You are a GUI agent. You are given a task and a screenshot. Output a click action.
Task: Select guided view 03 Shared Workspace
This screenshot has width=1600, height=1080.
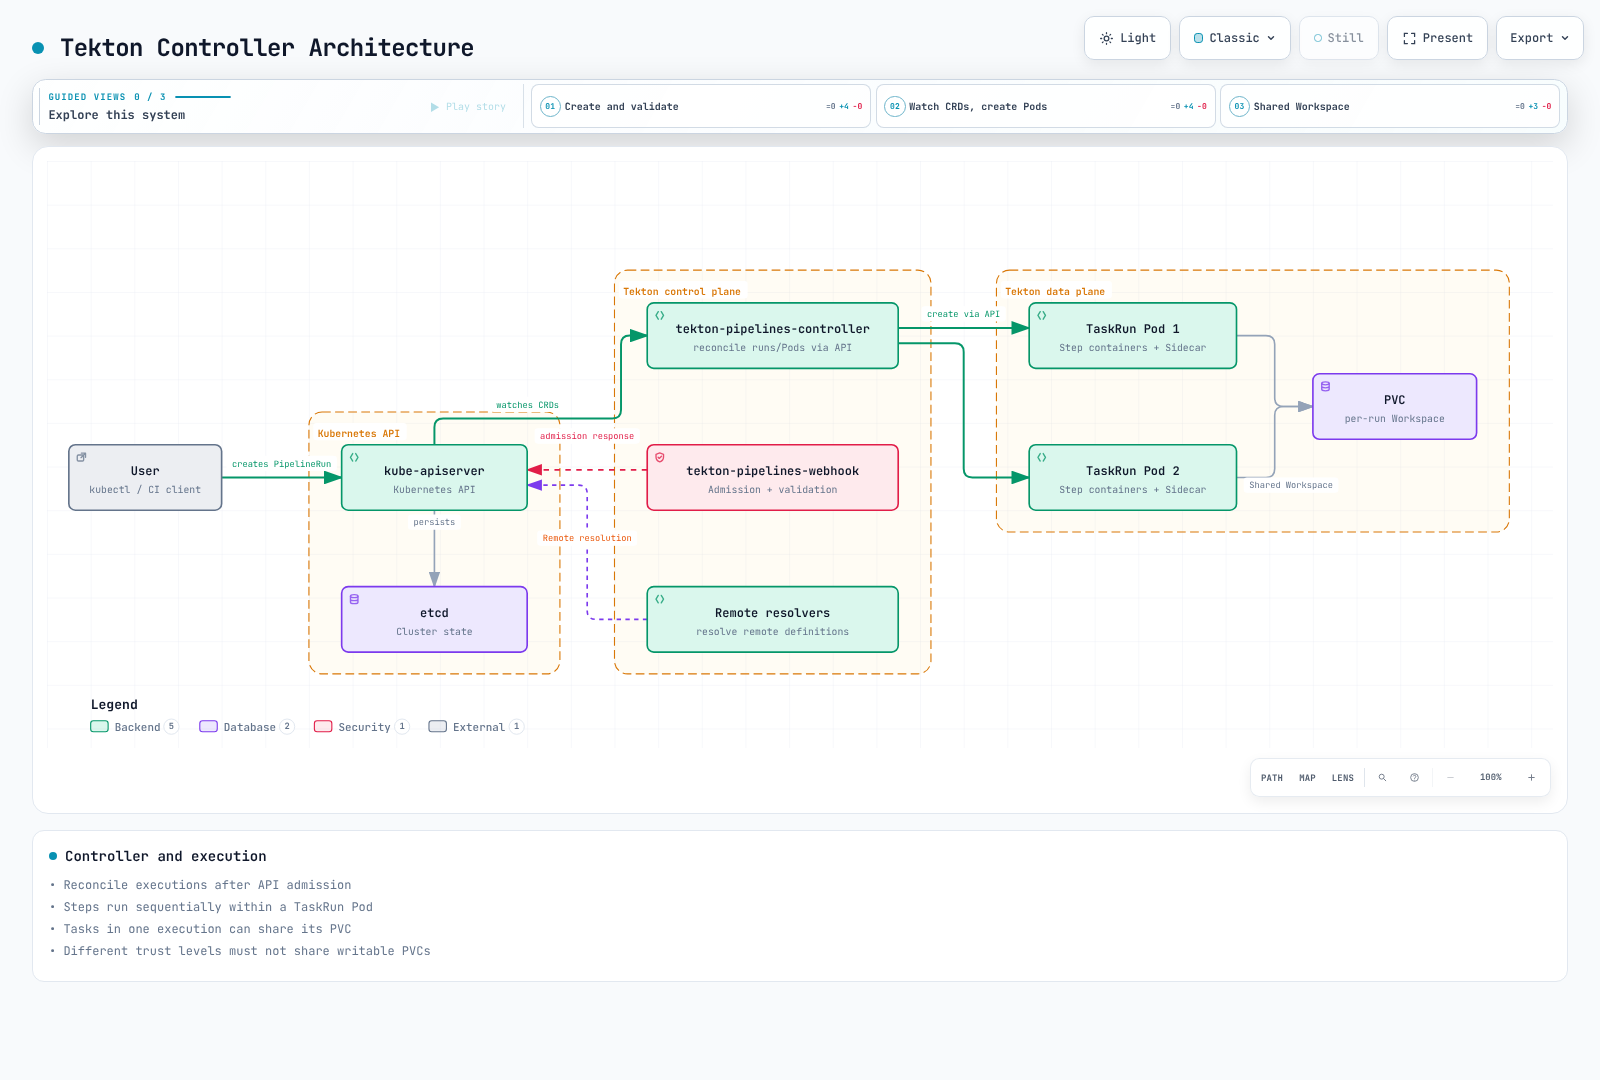1390,106
